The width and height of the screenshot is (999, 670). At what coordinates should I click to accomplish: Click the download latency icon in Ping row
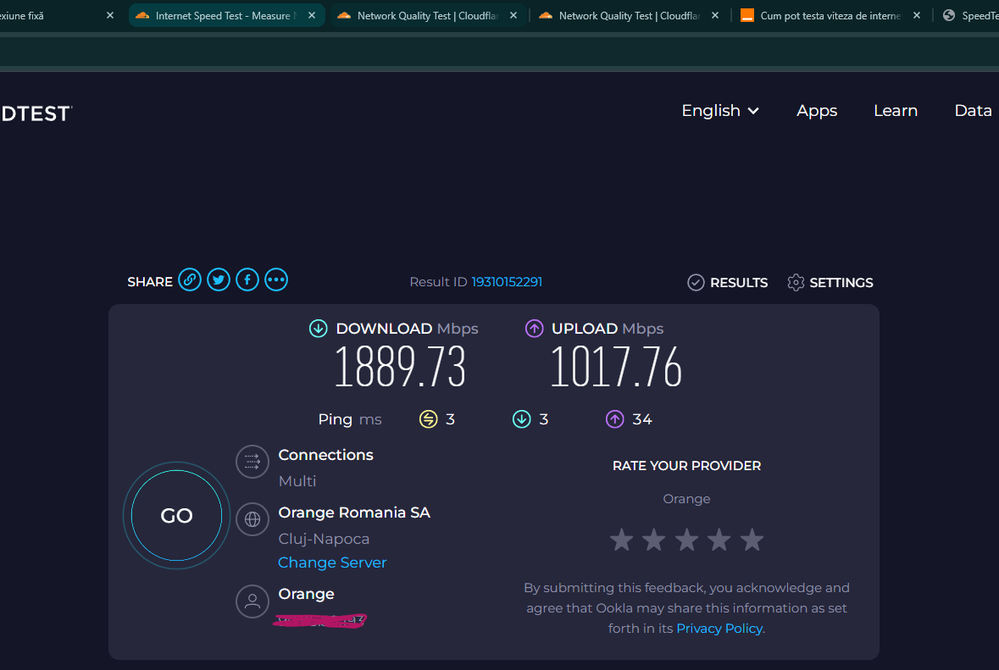tap(522, 419)
